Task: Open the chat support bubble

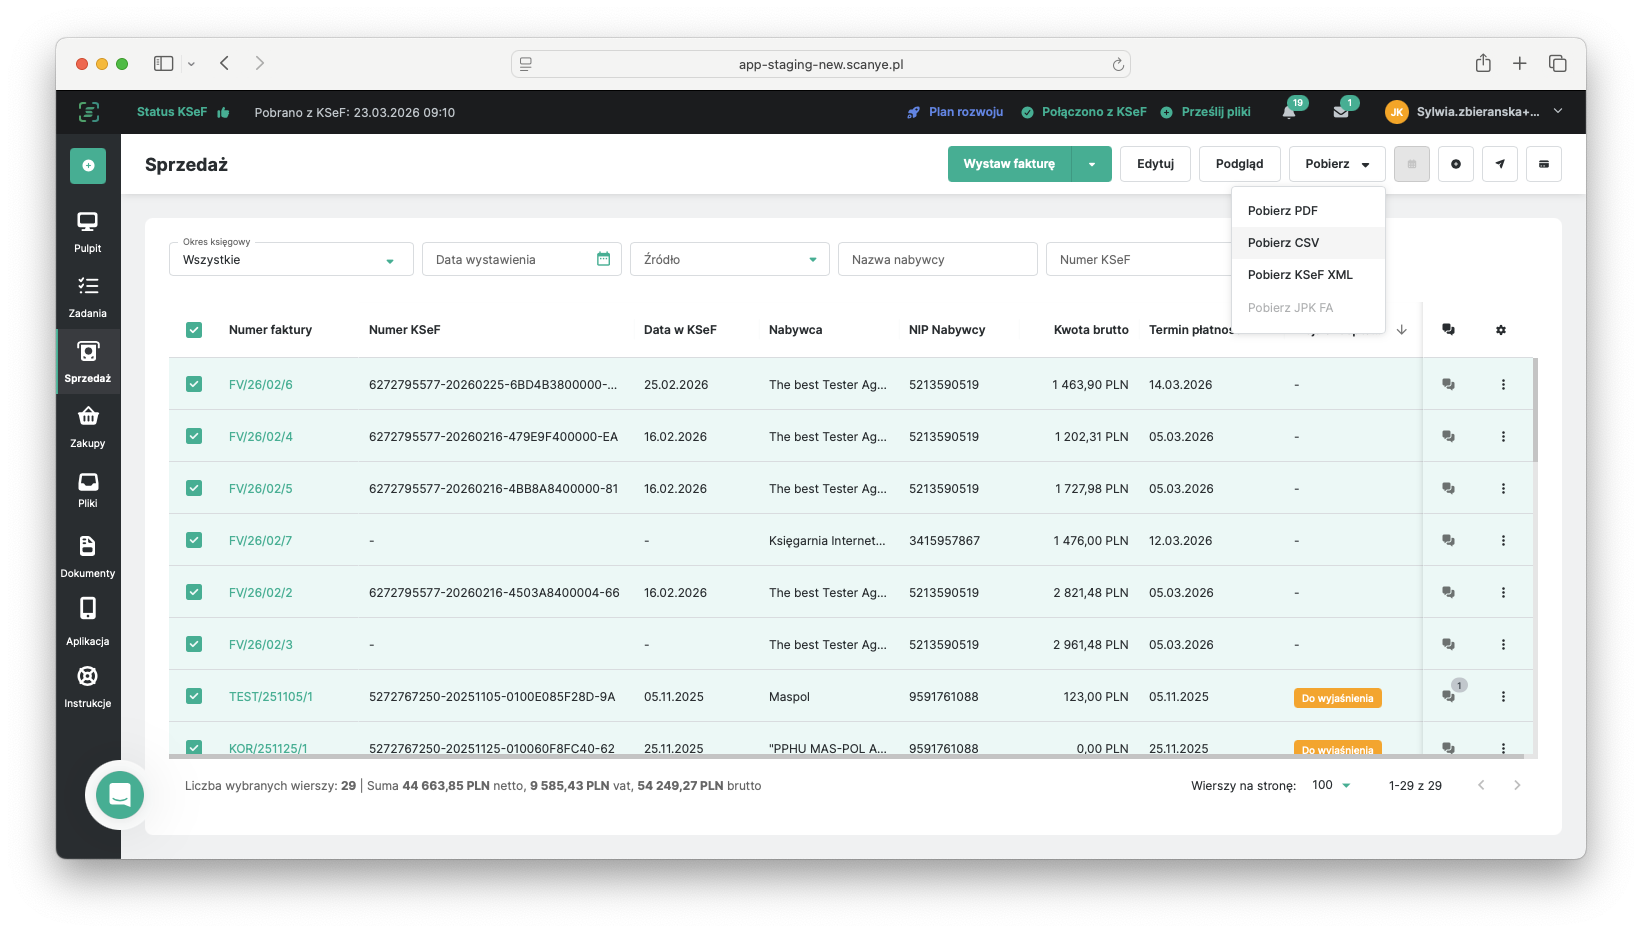Action: click(120, 795)
